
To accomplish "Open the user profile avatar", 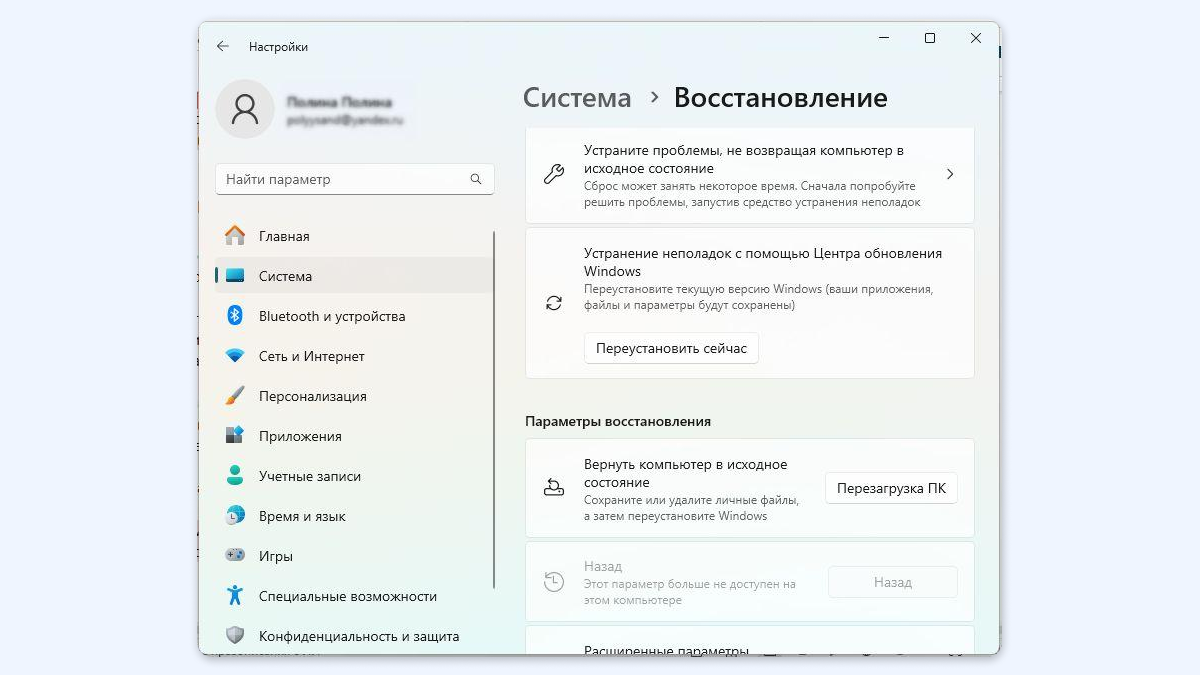I will point(245,109).
